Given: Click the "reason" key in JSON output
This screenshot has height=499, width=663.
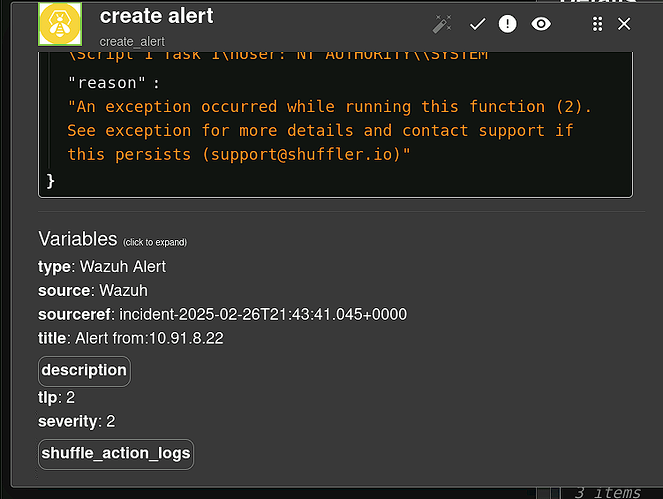Looking at the screenshot, I should (x=113, y=82).
